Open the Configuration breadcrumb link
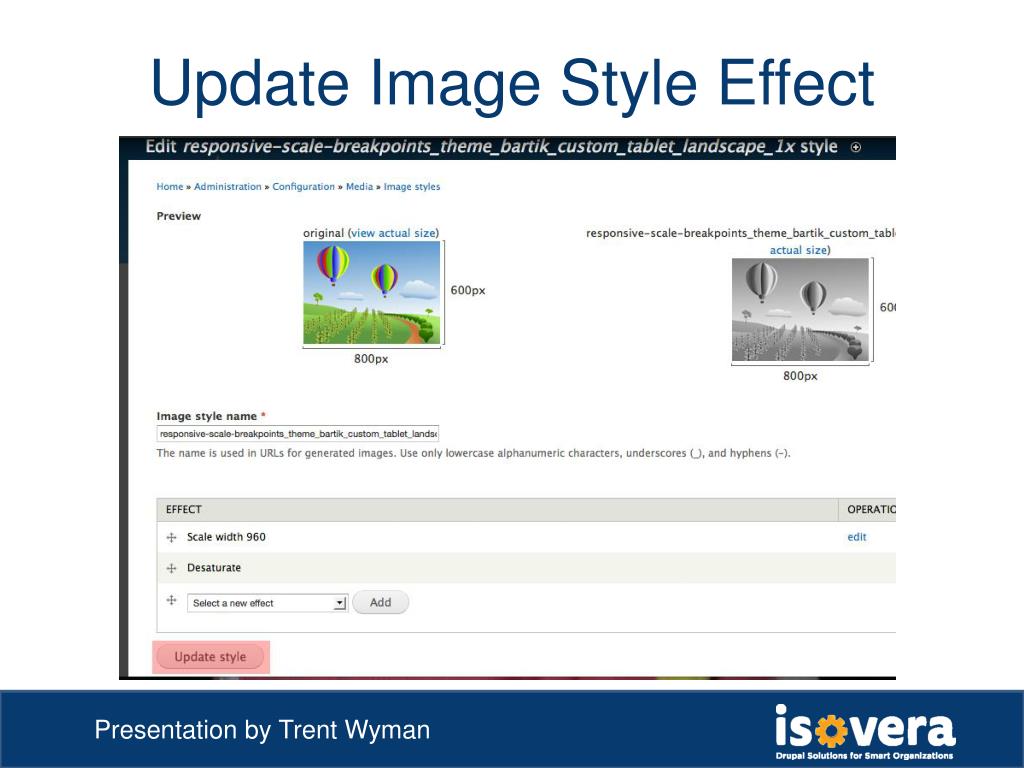The height and width of the screenshot is (768, 1024). point(303,187)
